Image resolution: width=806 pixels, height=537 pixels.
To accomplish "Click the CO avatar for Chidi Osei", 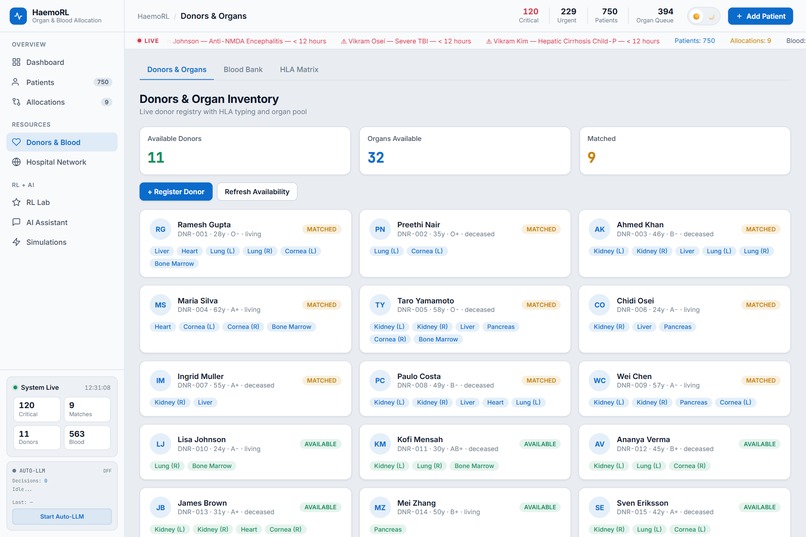I will click(x=599, y=305).
